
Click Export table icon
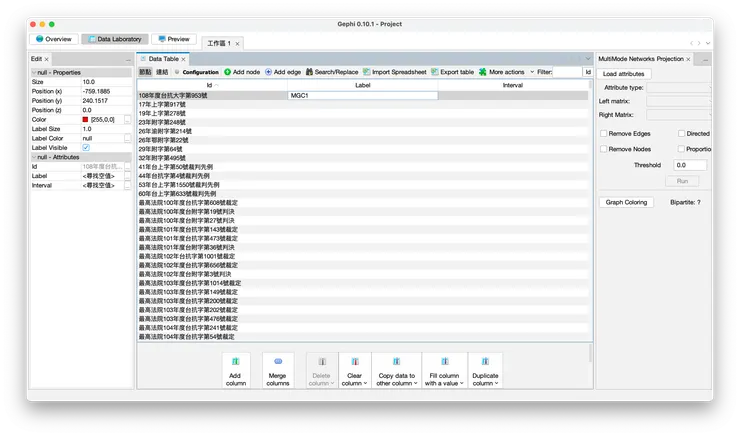435,72
